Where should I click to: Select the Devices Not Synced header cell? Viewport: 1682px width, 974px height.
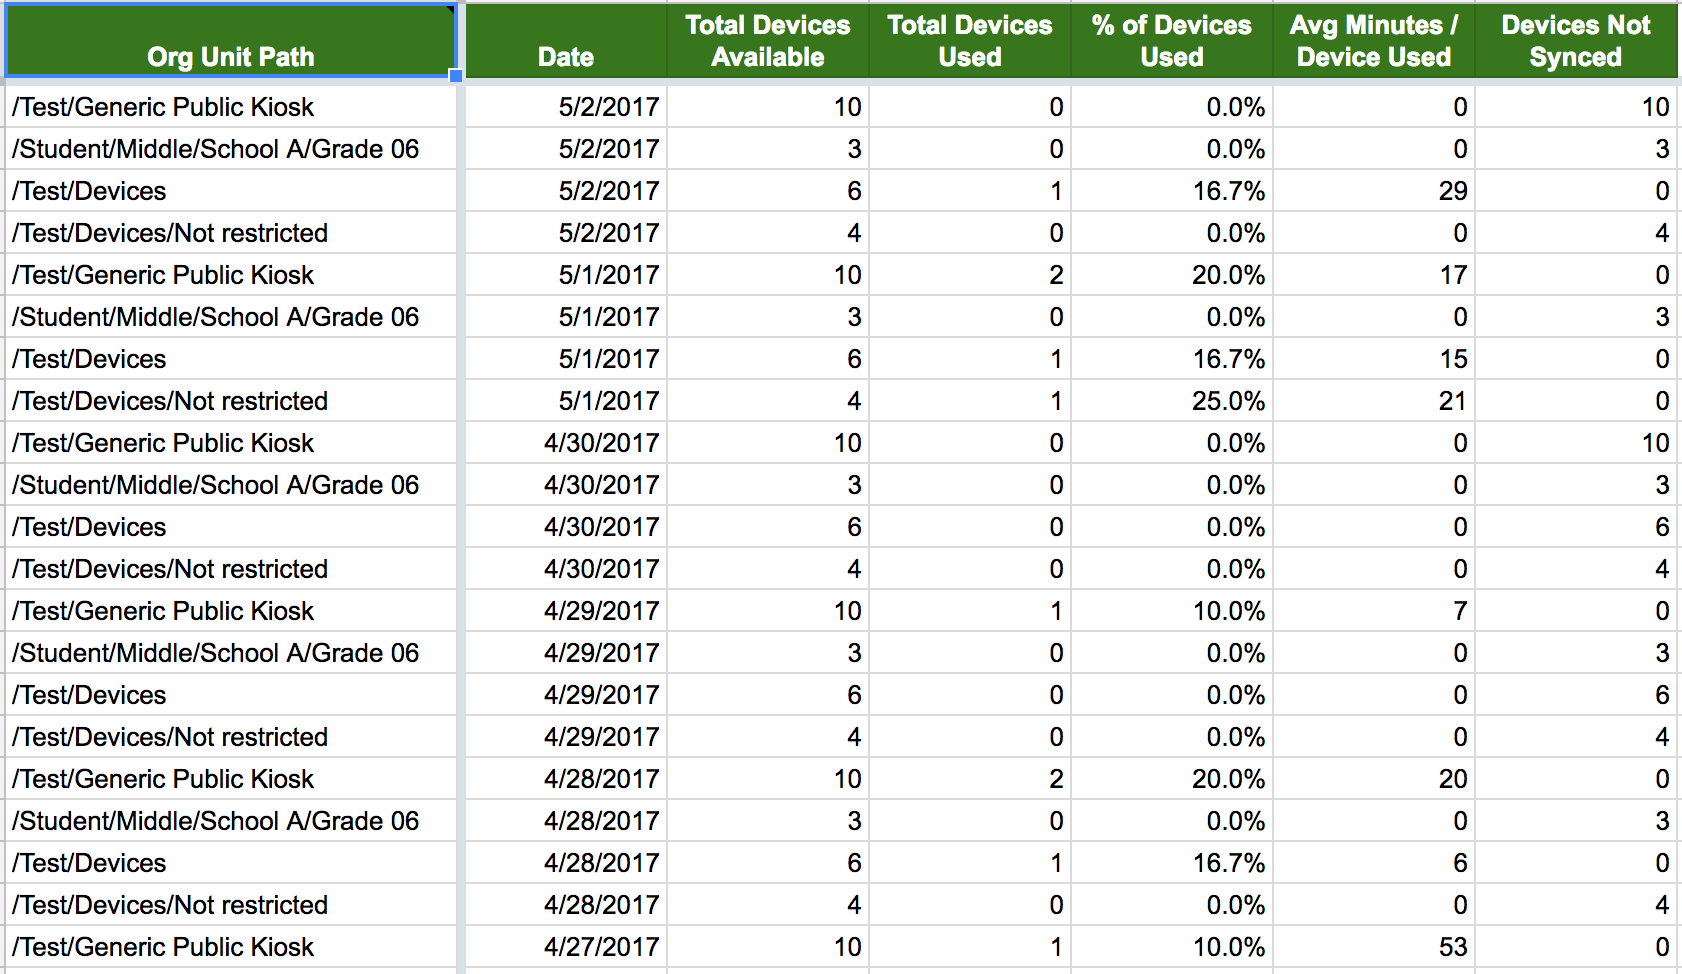click(1575, 42)
